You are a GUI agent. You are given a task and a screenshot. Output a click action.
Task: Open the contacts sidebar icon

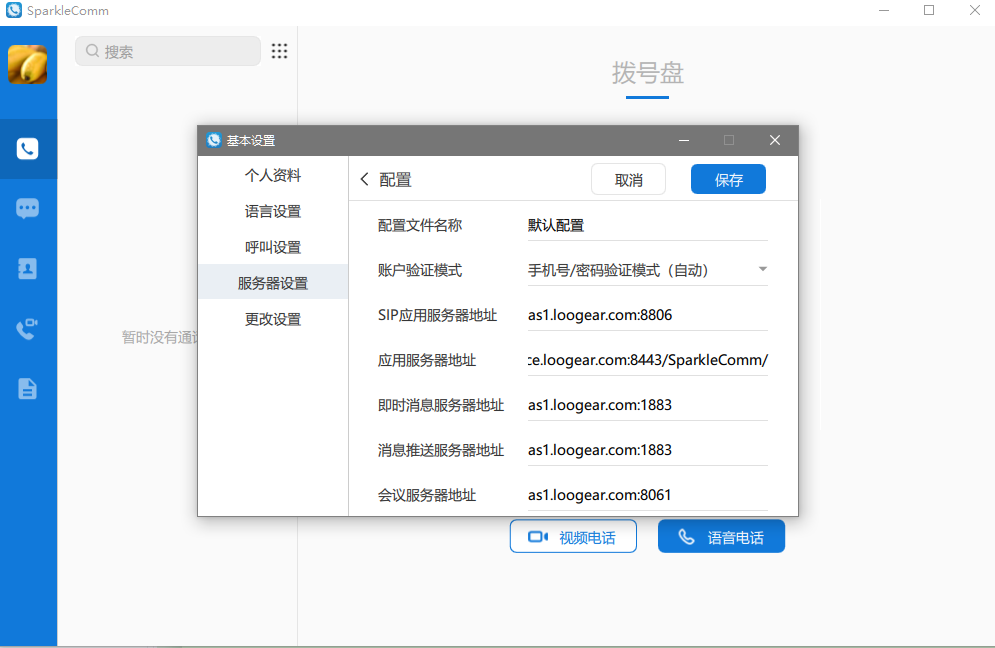coord(28,269)
